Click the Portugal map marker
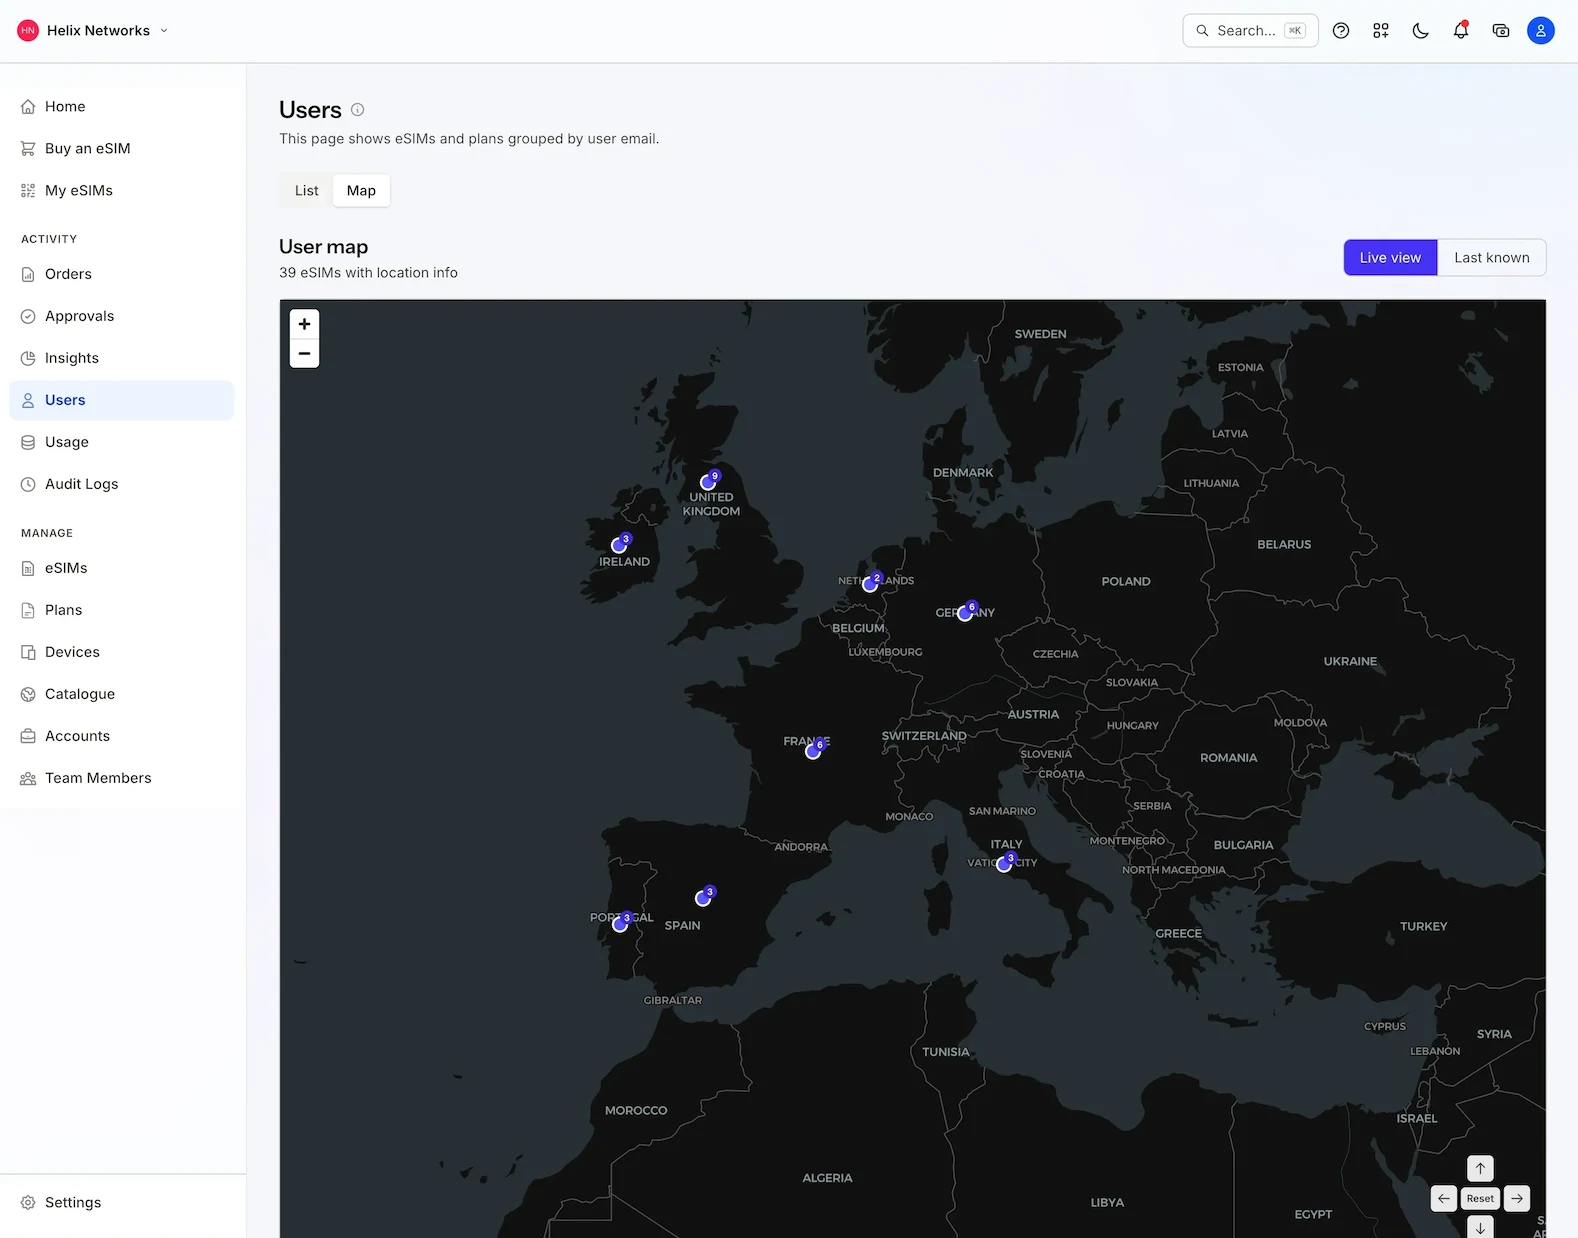The image size is (1578, 1238). click(620, 924)
